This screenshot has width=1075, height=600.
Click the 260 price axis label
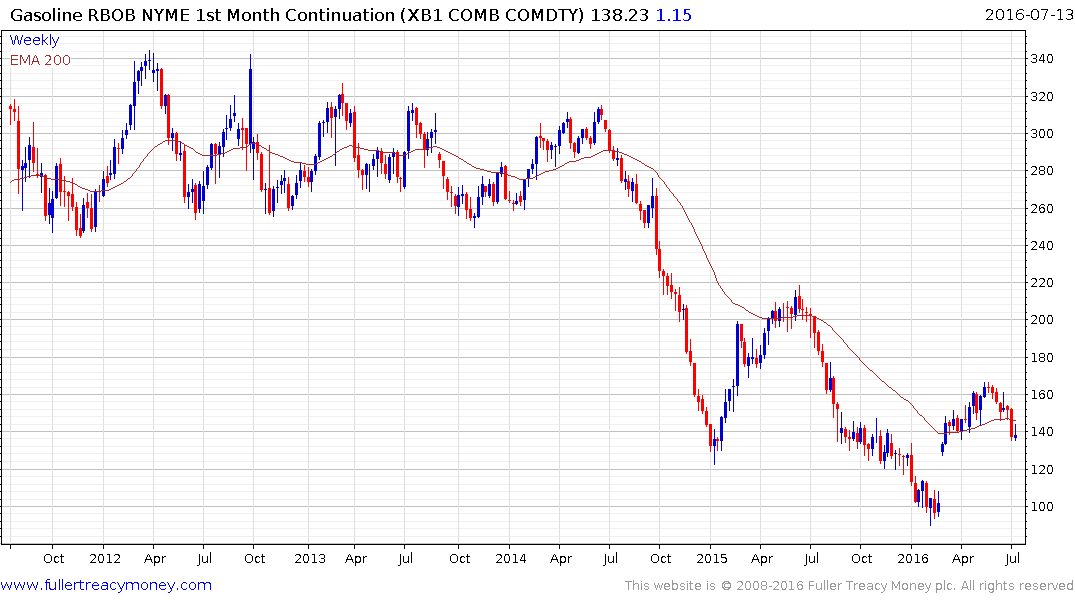[1042, 208]
